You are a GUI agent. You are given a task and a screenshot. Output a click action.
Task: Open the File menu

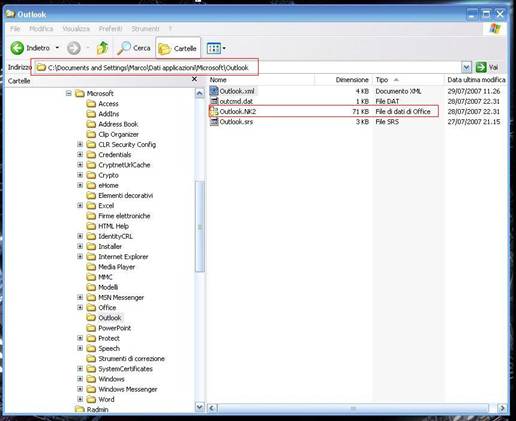[15, 29]
